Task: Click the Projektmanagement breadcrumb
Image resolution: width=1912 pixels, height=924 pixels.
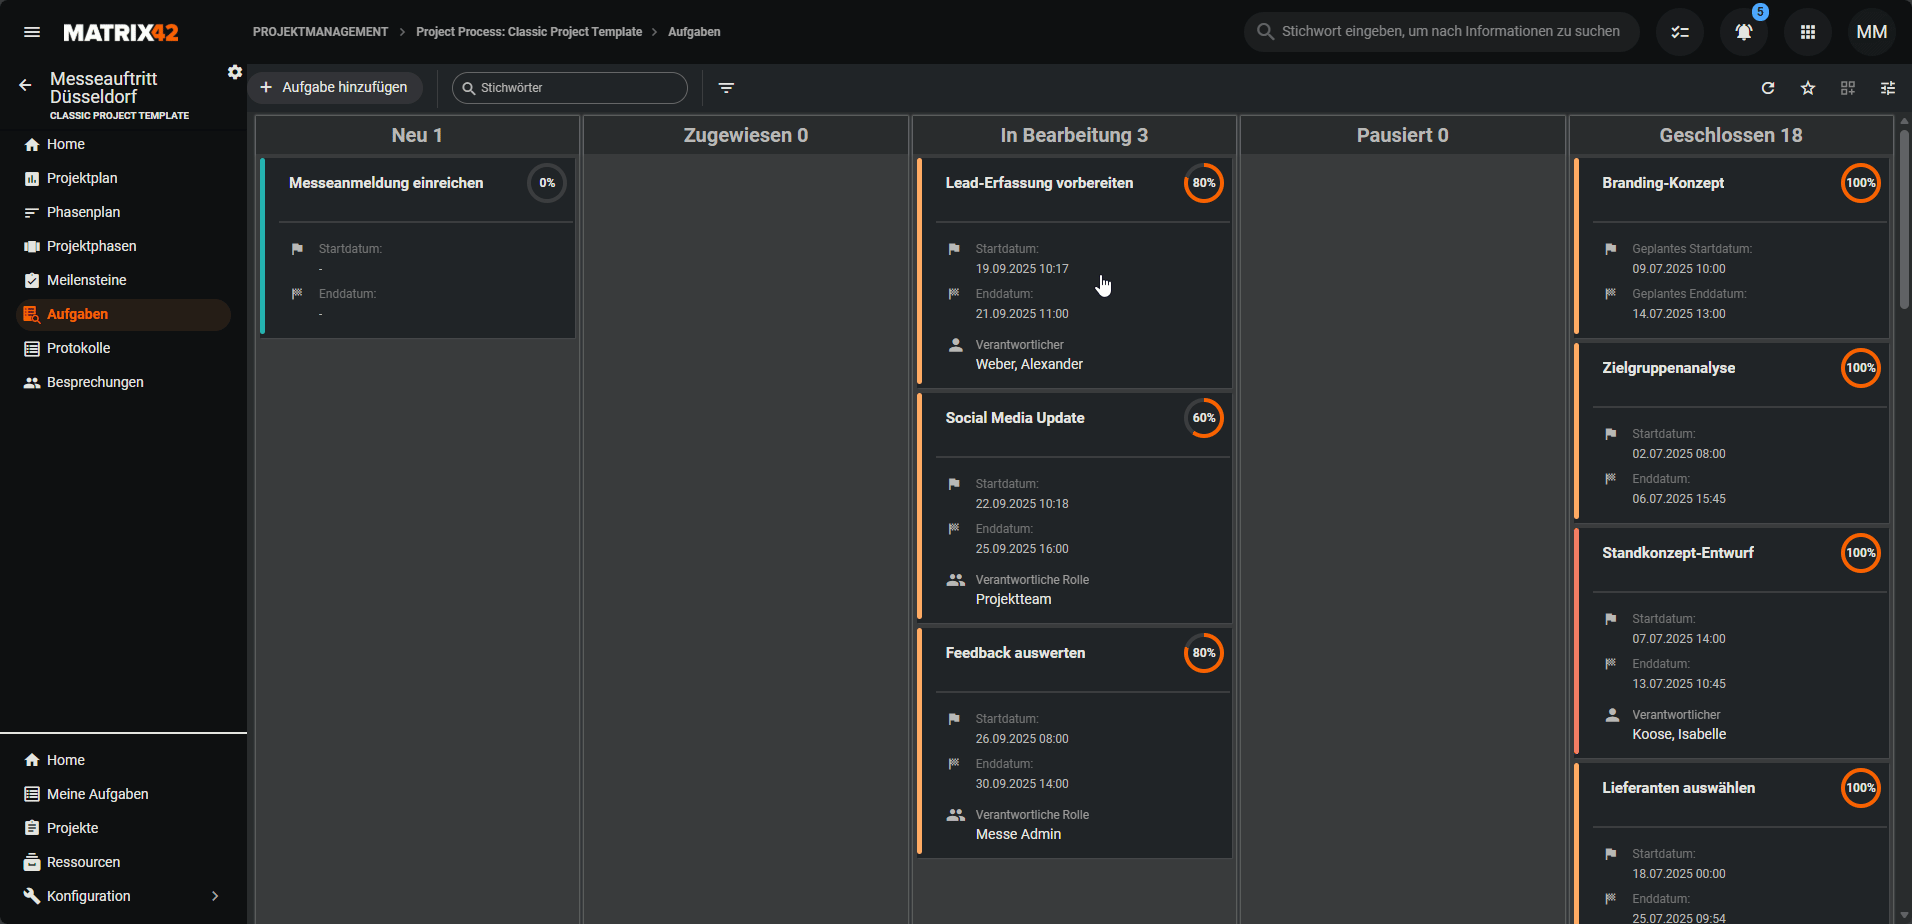Action: click(x=320, y=32)
